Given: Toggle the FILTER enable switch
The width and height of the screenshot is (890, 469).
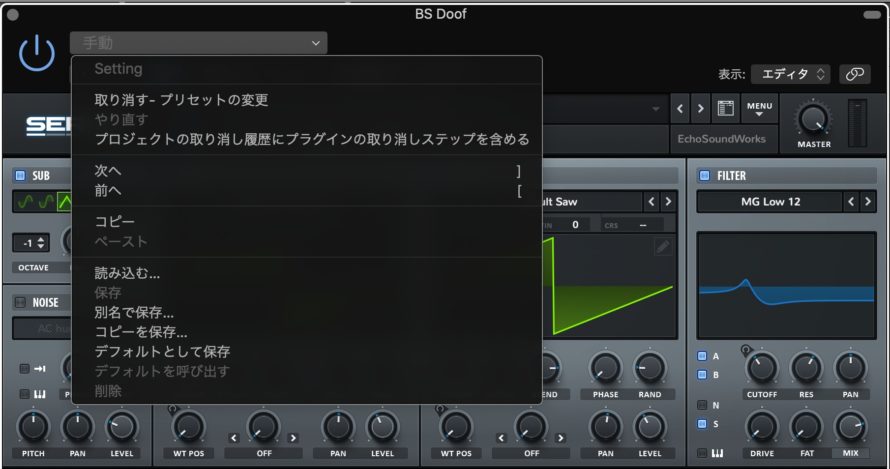Looking at the screenshot, I should (705, 176).
